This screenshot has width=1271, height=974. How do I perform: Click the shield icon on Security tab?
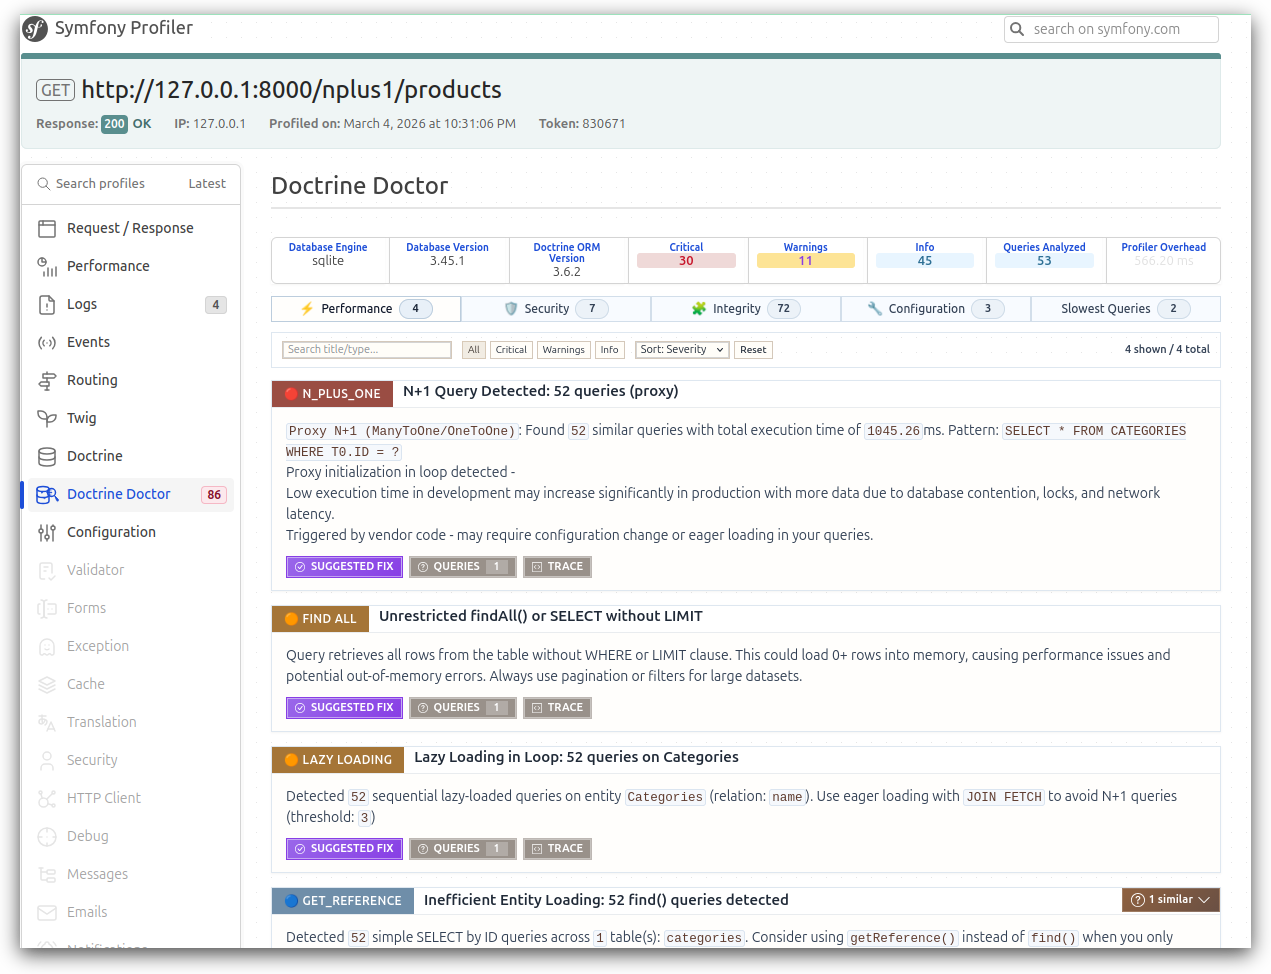click(x=511, y=309)
